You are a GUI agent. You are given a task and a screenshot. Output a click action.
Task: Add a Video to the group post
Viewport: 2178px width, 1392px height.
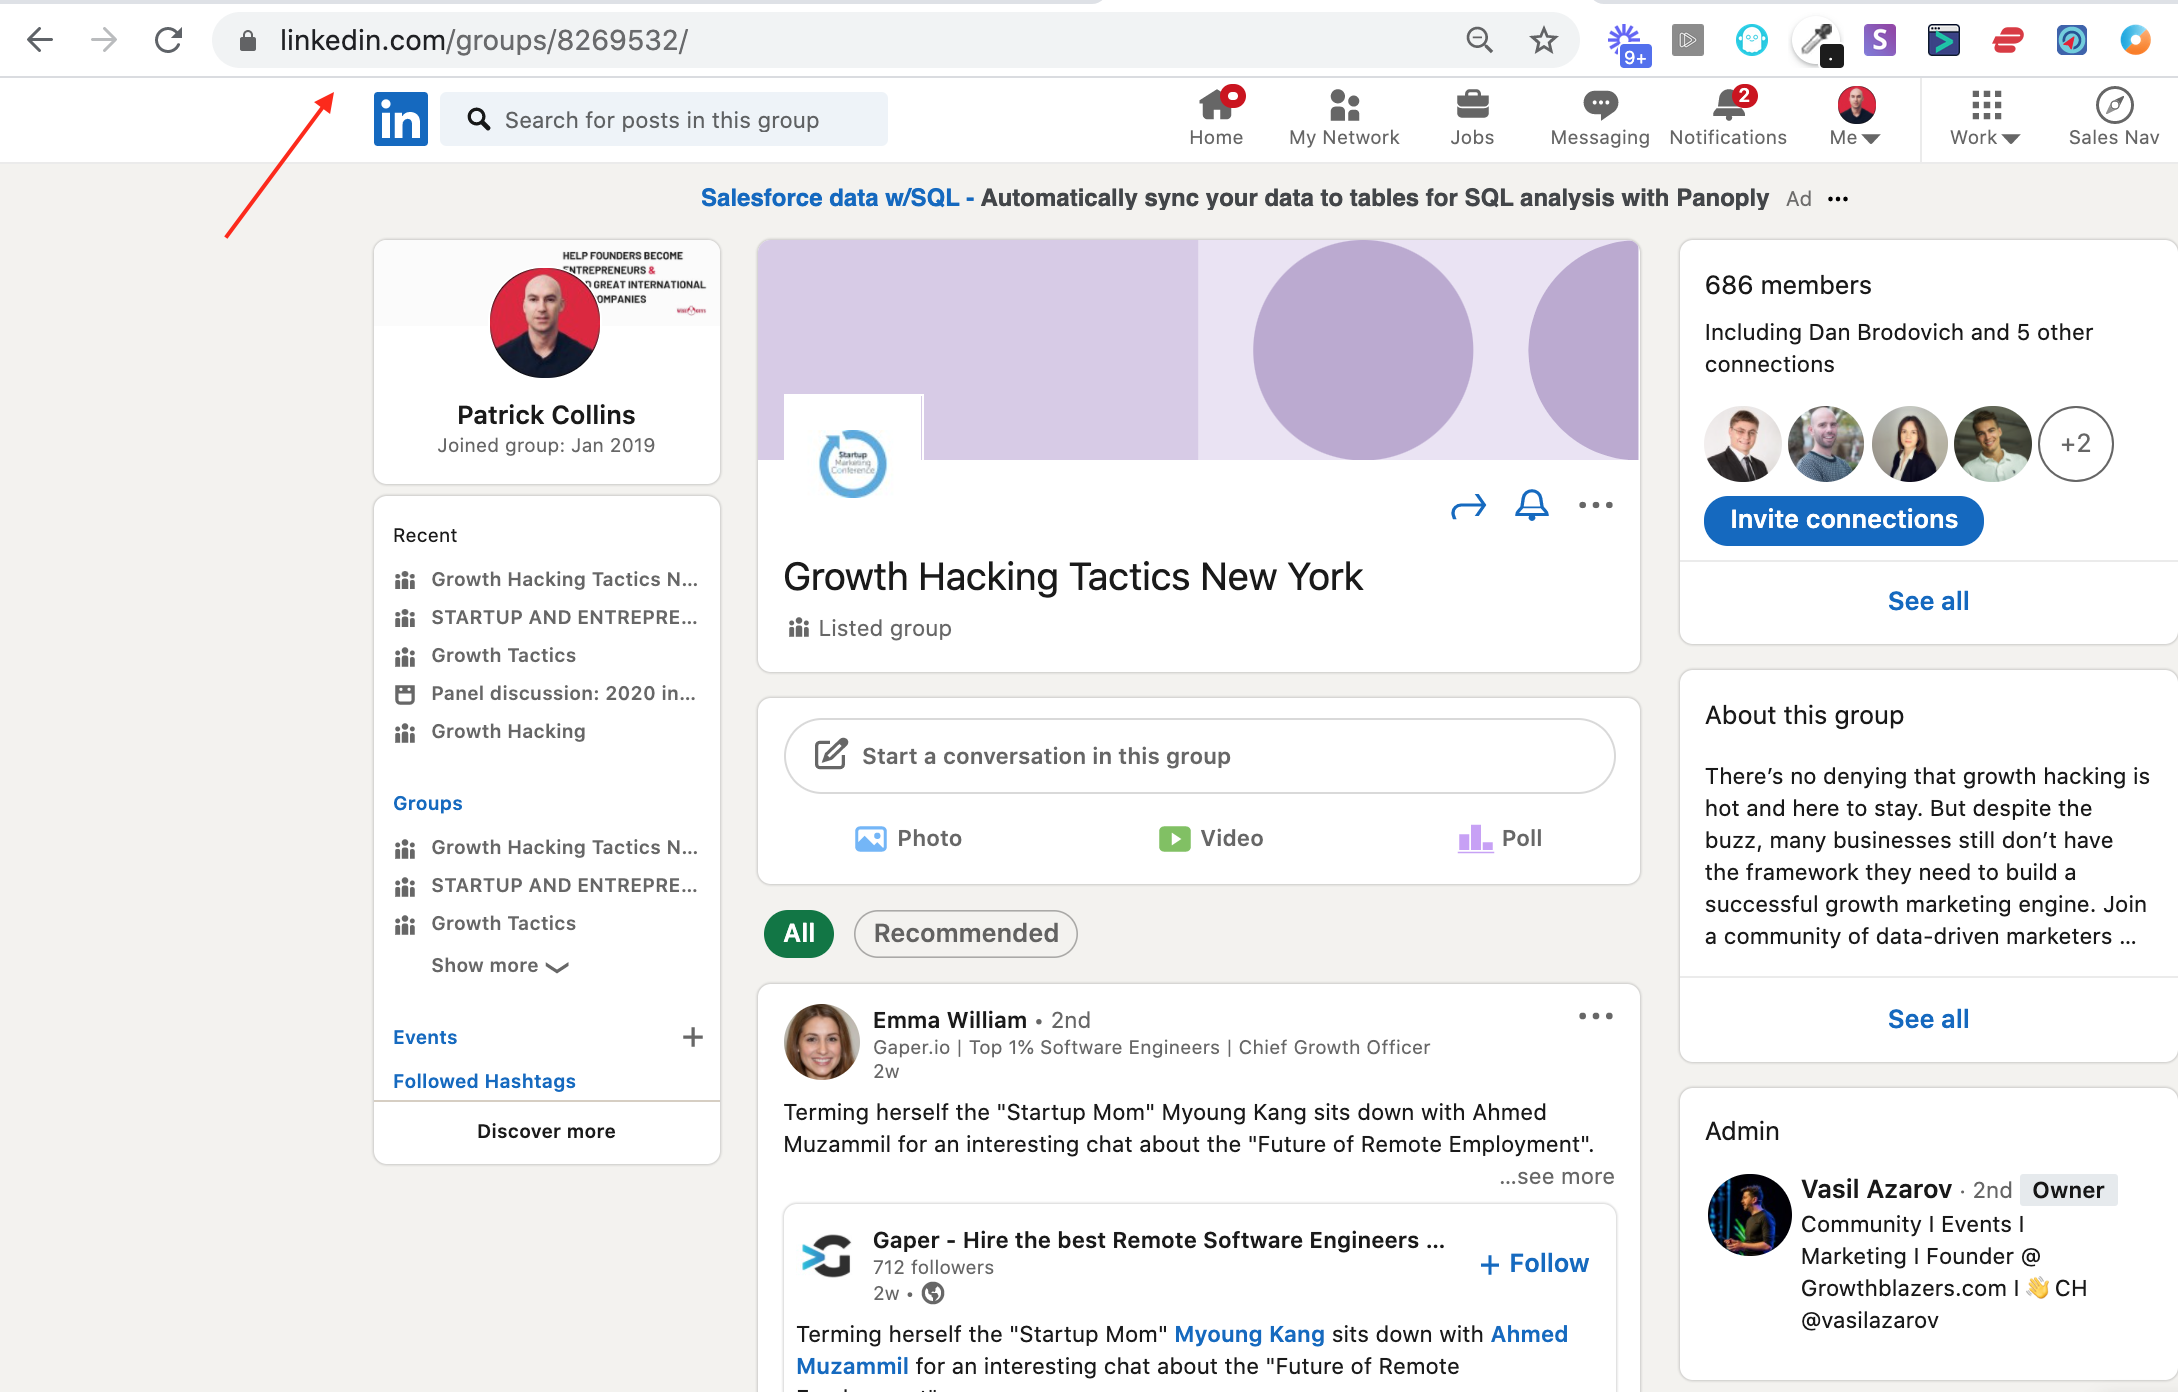pos(1211,838)
